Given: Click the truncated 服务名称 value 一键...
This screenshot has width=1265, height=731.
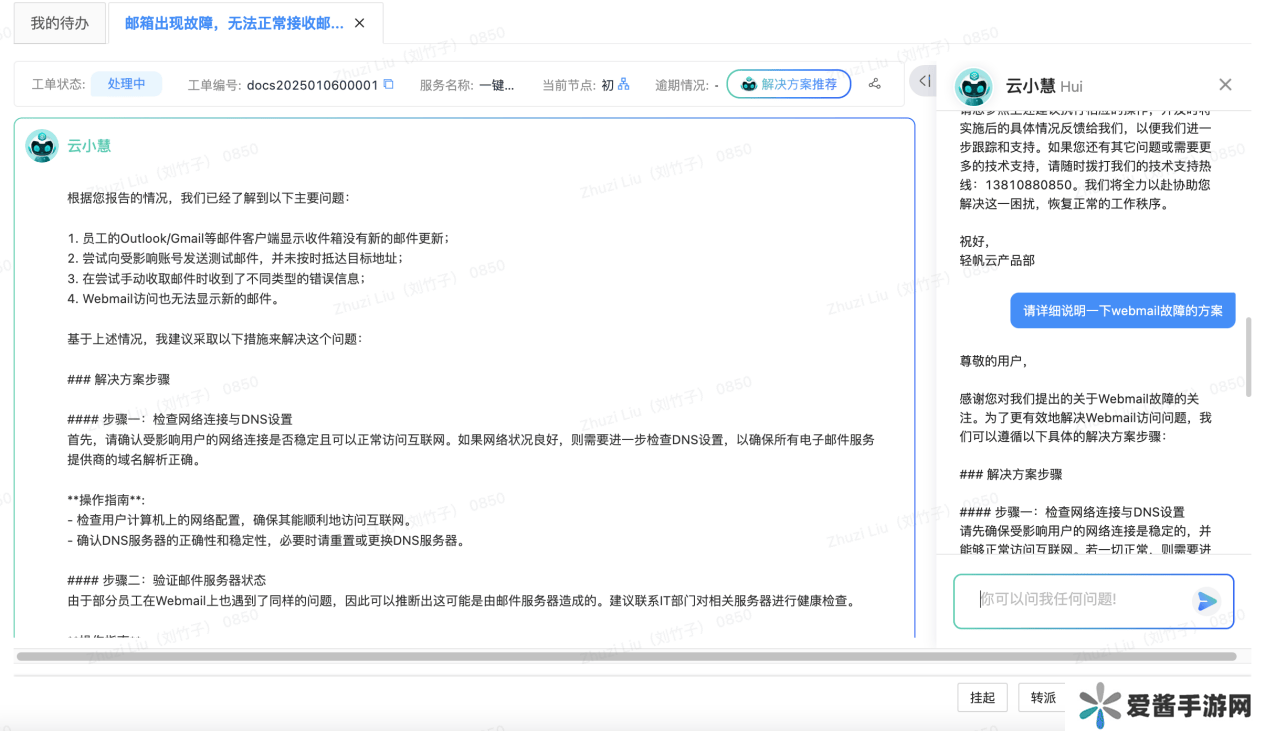Looking at the screenshot, I should tap(496, 85).
